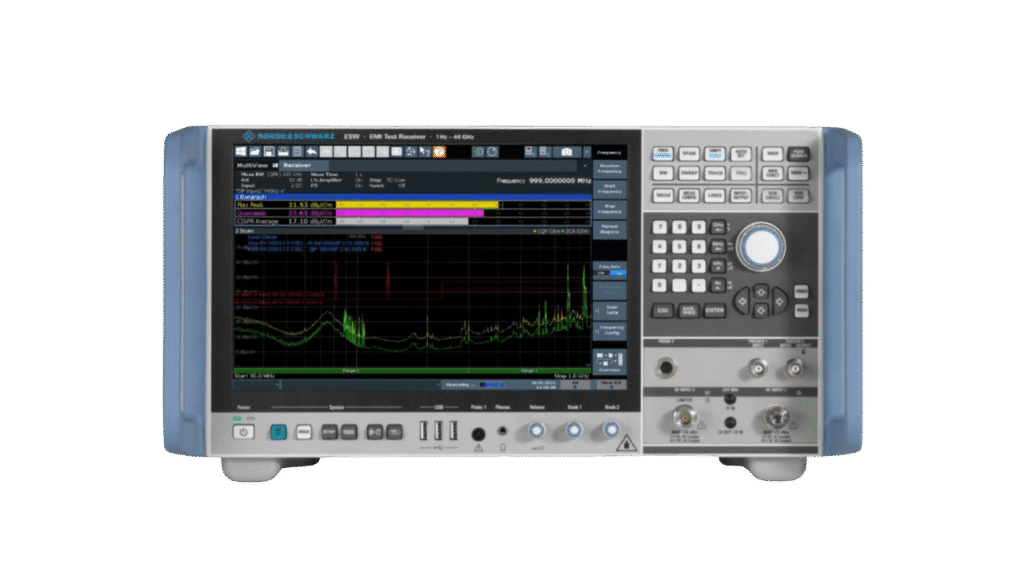The image size is (1024, 576).
Task: Click the context help cursor icon
Action: [425, 151]
